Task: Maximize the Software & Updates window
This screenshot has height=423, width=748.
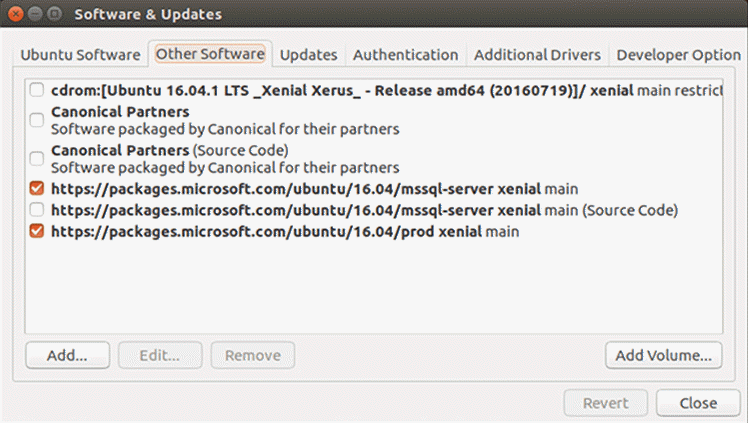Action: [55, 14]
